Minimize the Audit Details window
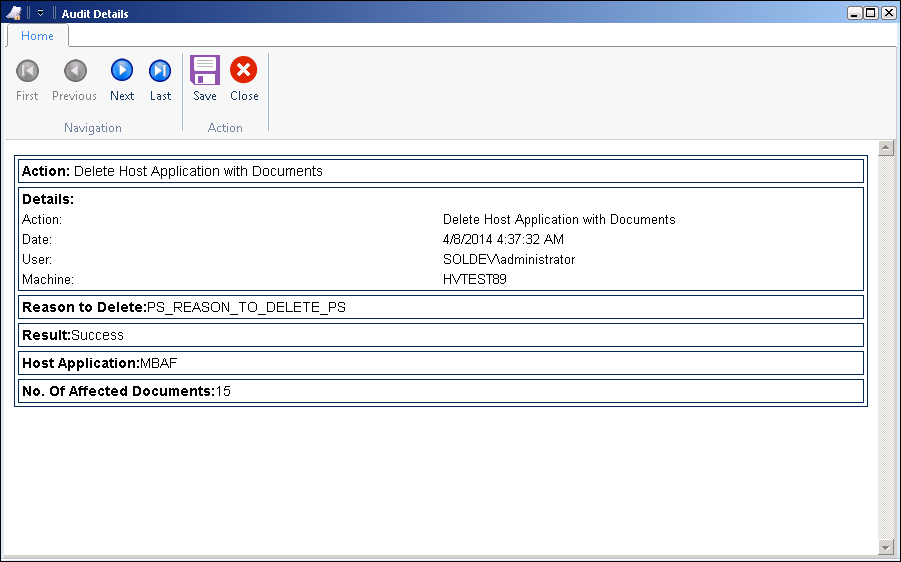Viewport: 901px width, 562px height. tap(855, 13)
